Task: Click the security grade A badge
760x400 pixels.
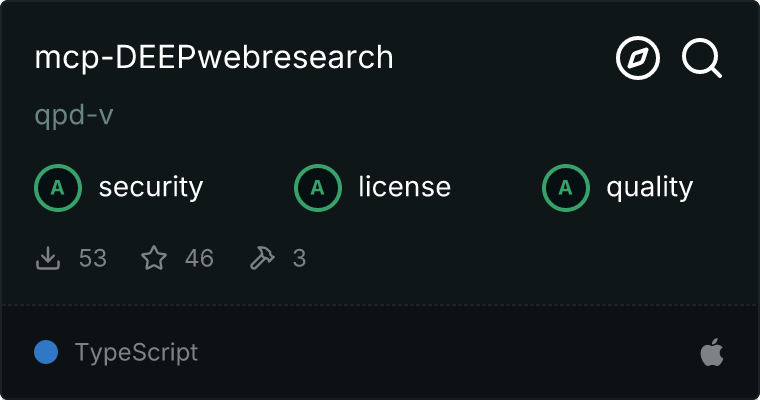Action: point(58,187)
